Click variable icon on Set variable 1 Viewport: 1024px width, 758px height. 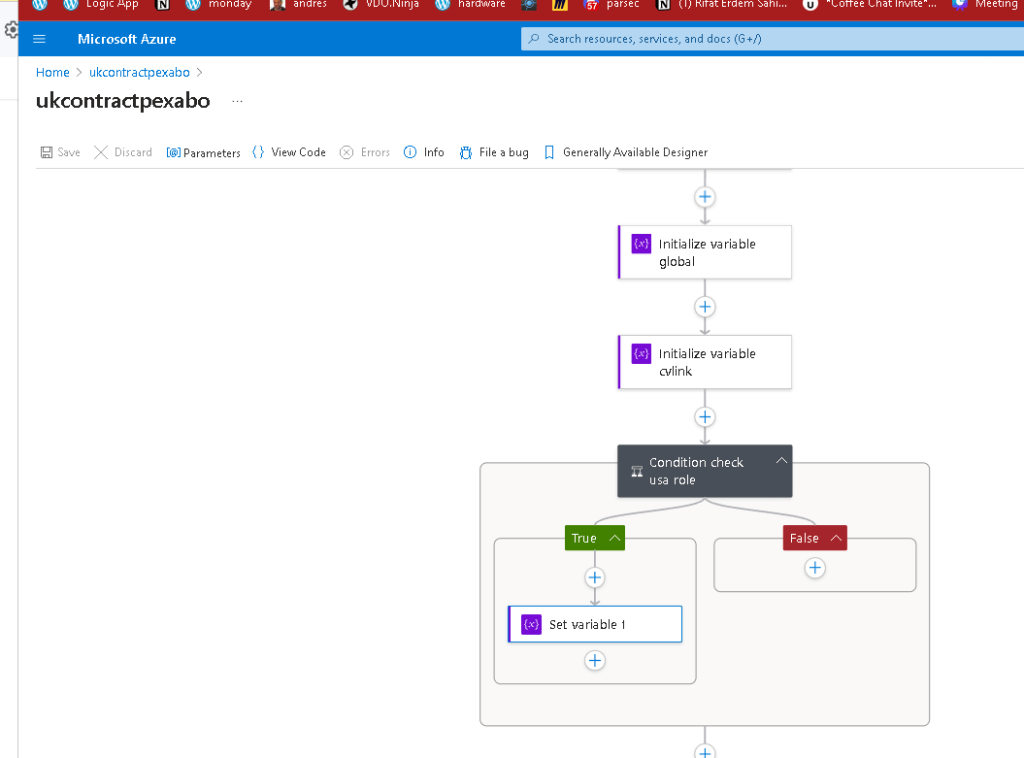pyautogui.click(x=531, y=624)
